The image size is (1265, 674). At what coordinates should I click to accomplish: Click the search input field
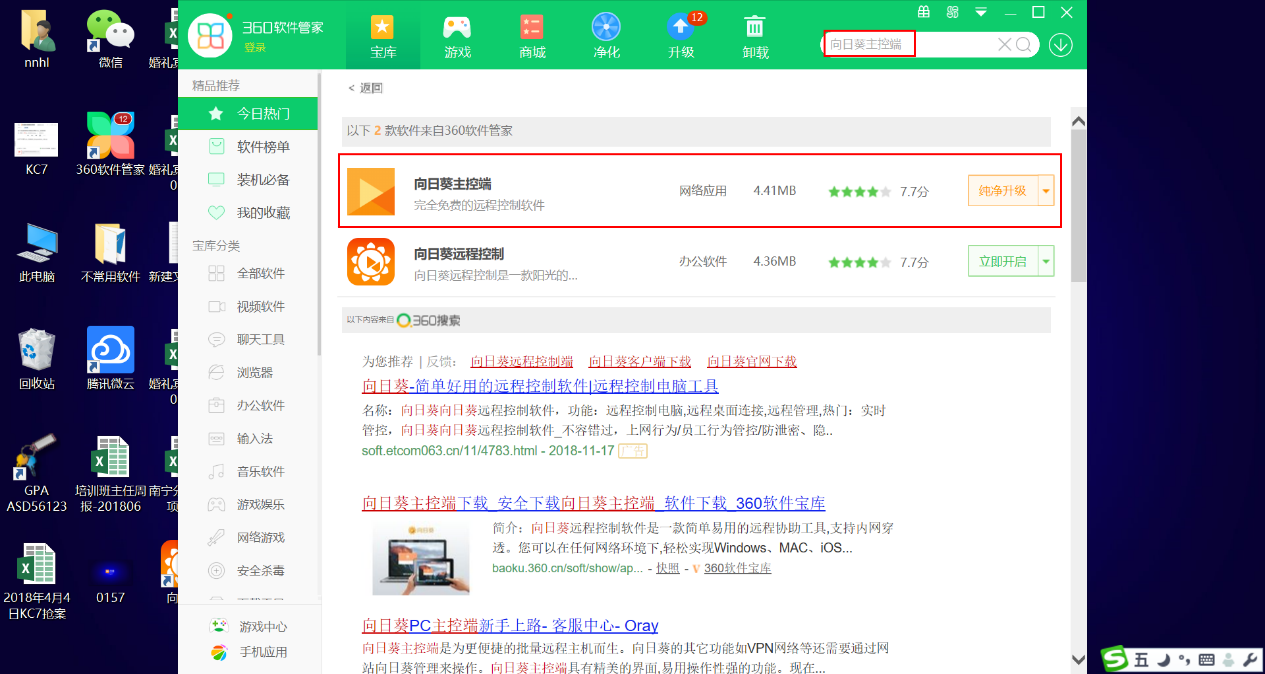pos(905,45)
